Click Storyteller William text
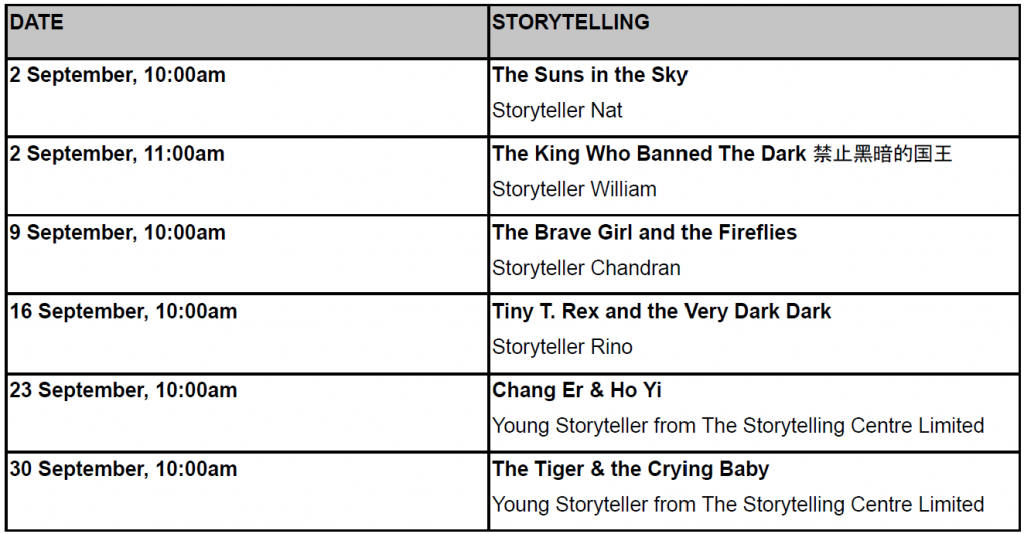Screen dimensions: 1024x534 [574, 189]
